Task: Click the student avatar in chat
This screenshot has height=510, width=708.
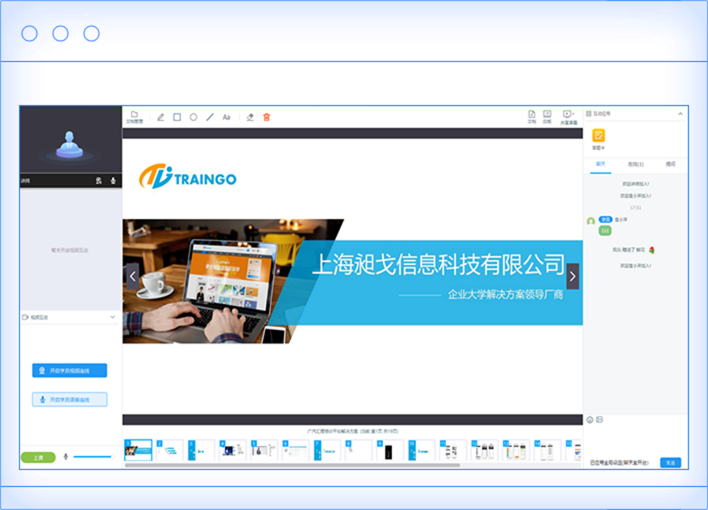Action: click(x=591, y=221)
